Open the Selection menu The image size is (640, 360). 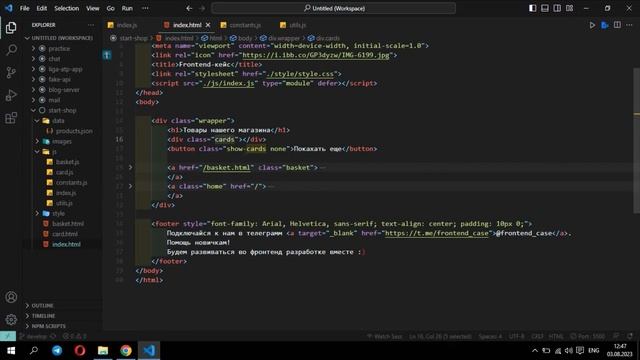pos(67,8)
